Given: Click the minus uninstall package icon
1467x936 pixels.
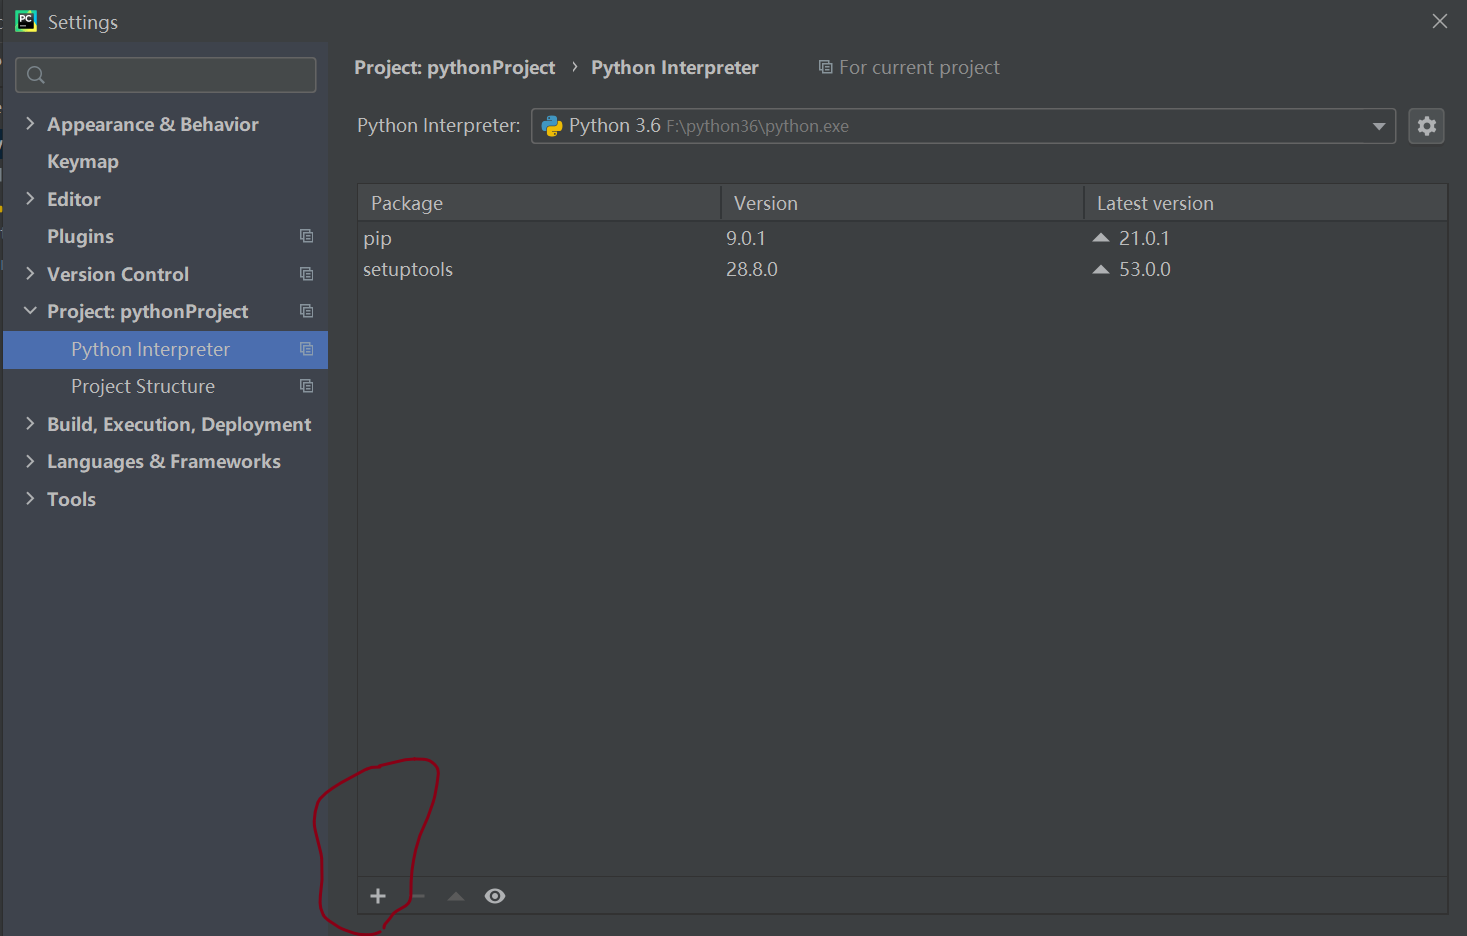Looking at the screenshot, I should coord(418,896).
